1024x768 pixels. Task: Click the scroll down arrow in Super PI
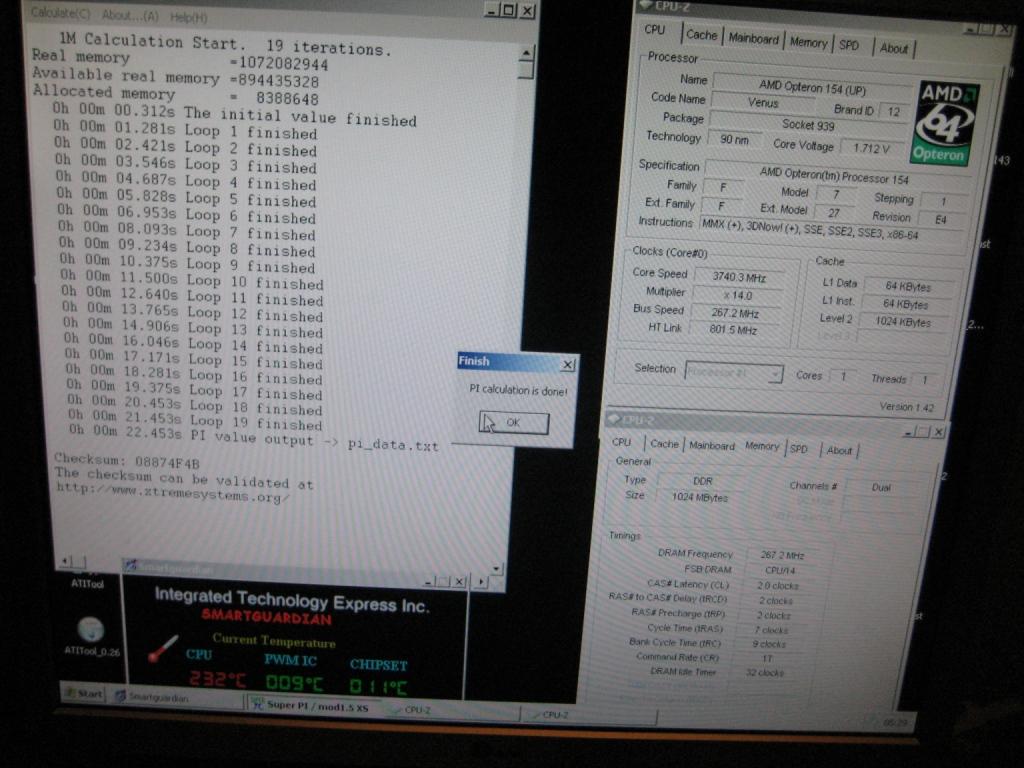click(x=496, y=568)
